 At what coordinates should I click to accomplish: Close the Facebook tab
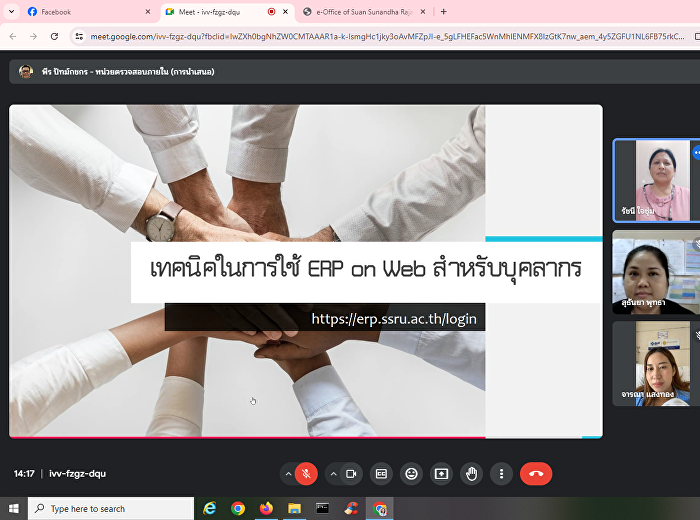(x=148, y=12)
